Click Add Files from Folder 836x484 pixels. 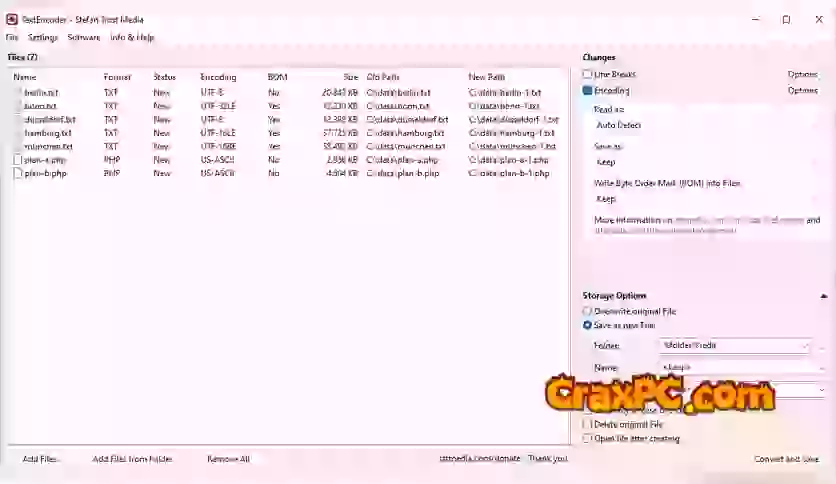click(x=132, y=459)
